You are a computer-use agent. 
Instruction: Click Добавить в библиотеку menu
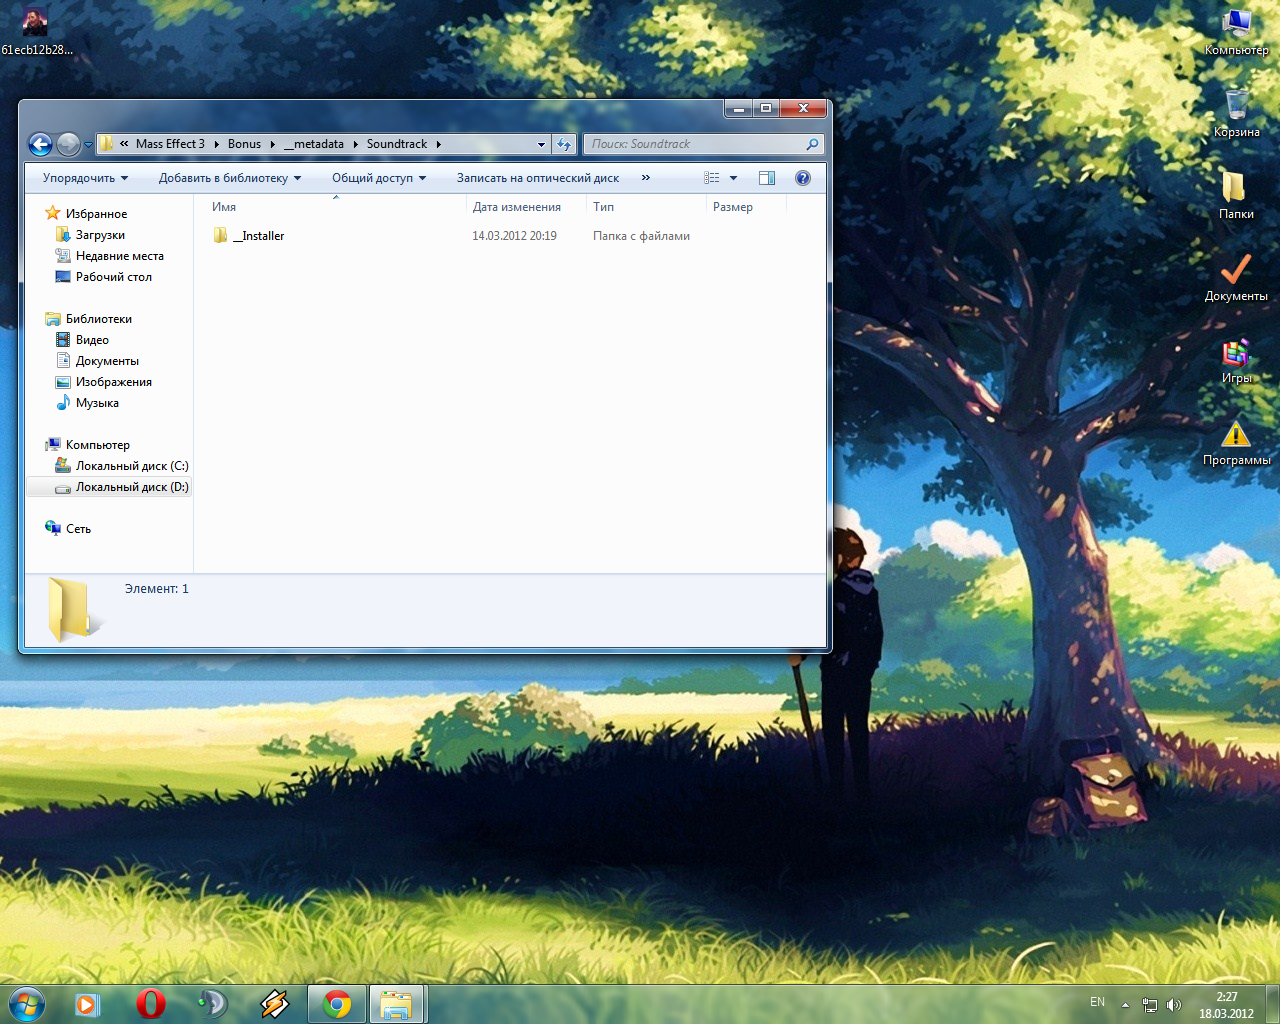(229, 178)
